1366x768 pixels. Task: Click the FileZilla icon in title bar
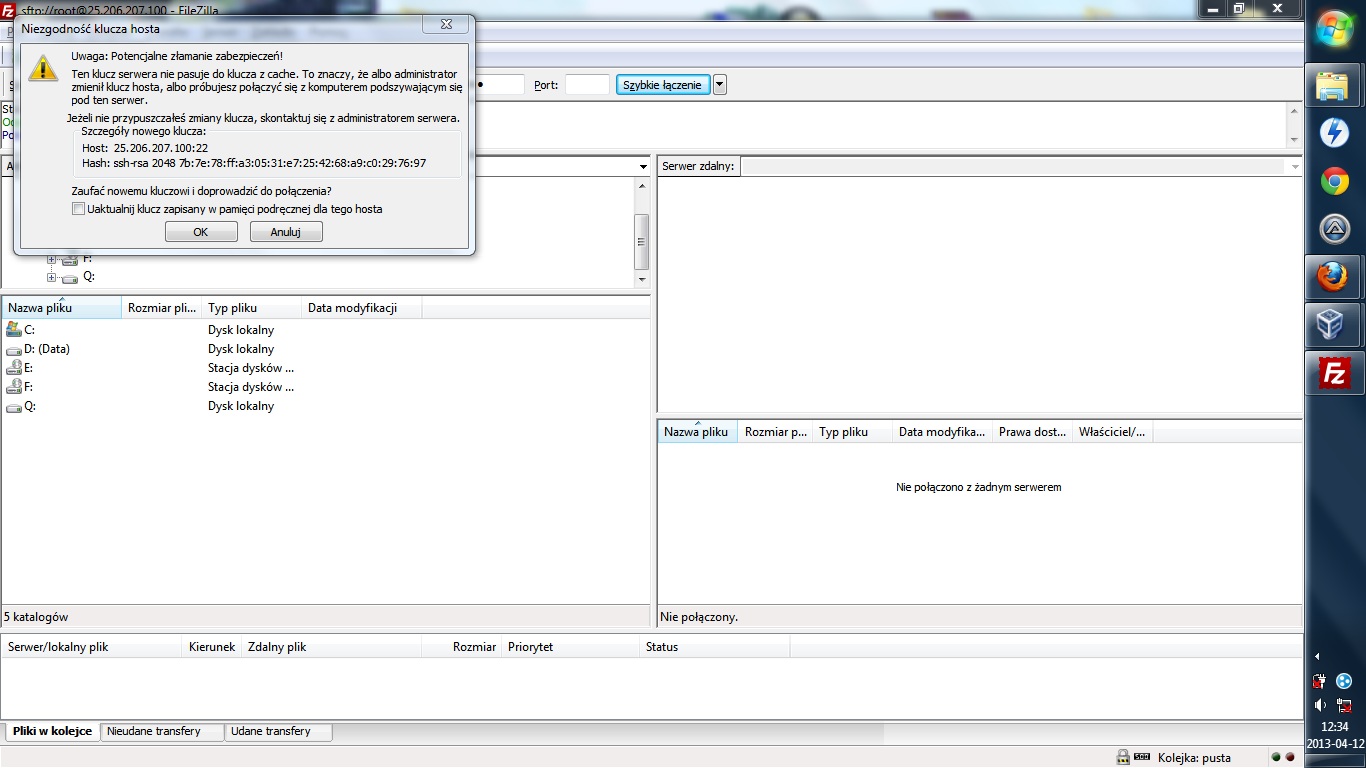pyautogui.click(x=9, y=10)
